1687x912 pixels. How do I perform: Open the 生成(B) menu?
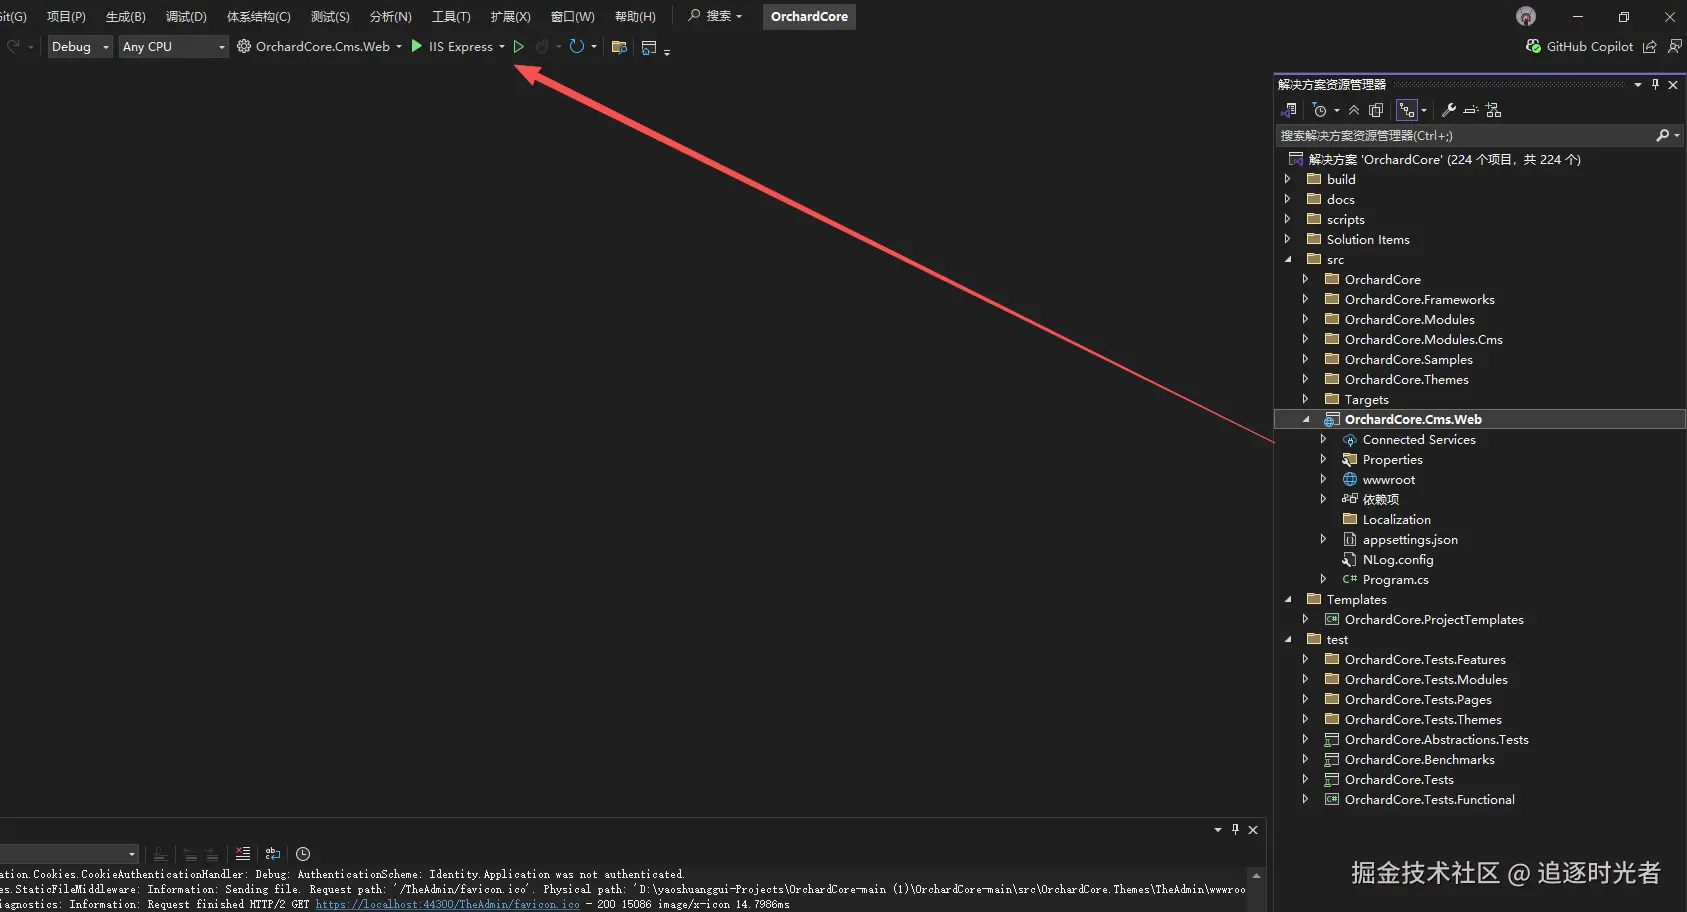[126, 16]
